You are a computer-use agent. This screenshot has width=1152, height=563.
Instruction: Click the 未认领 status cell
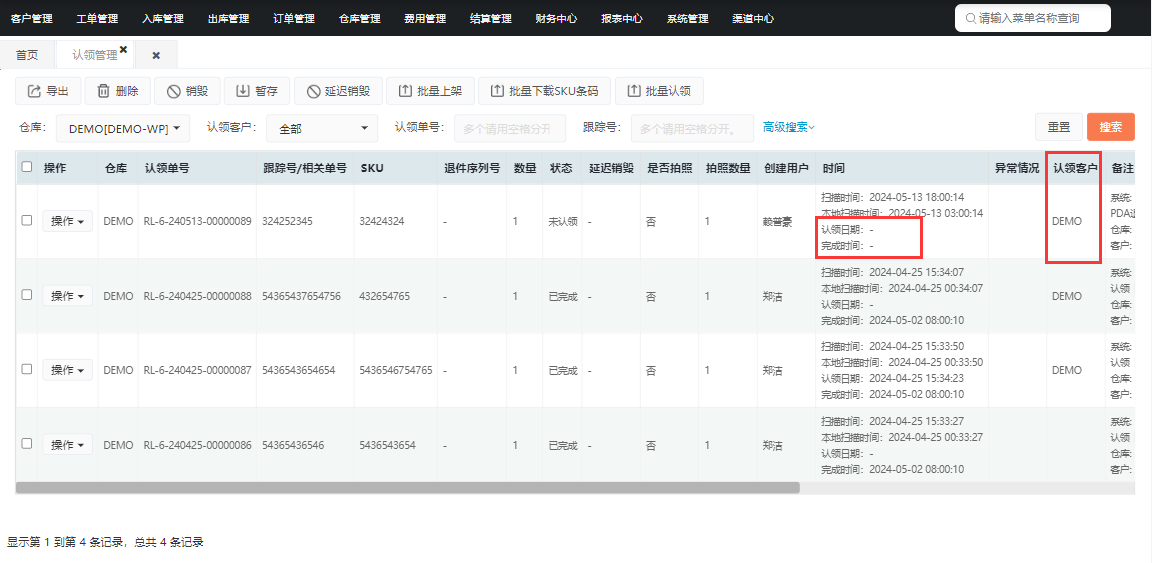(563, 220)
